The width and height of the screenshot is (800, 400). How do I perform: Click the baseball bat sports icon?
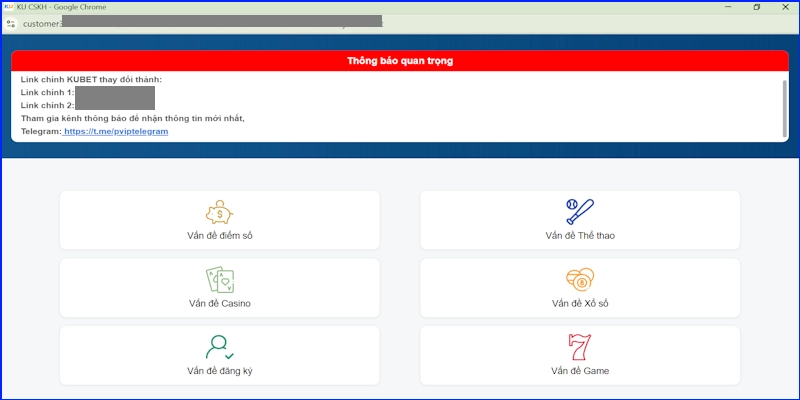580,212
